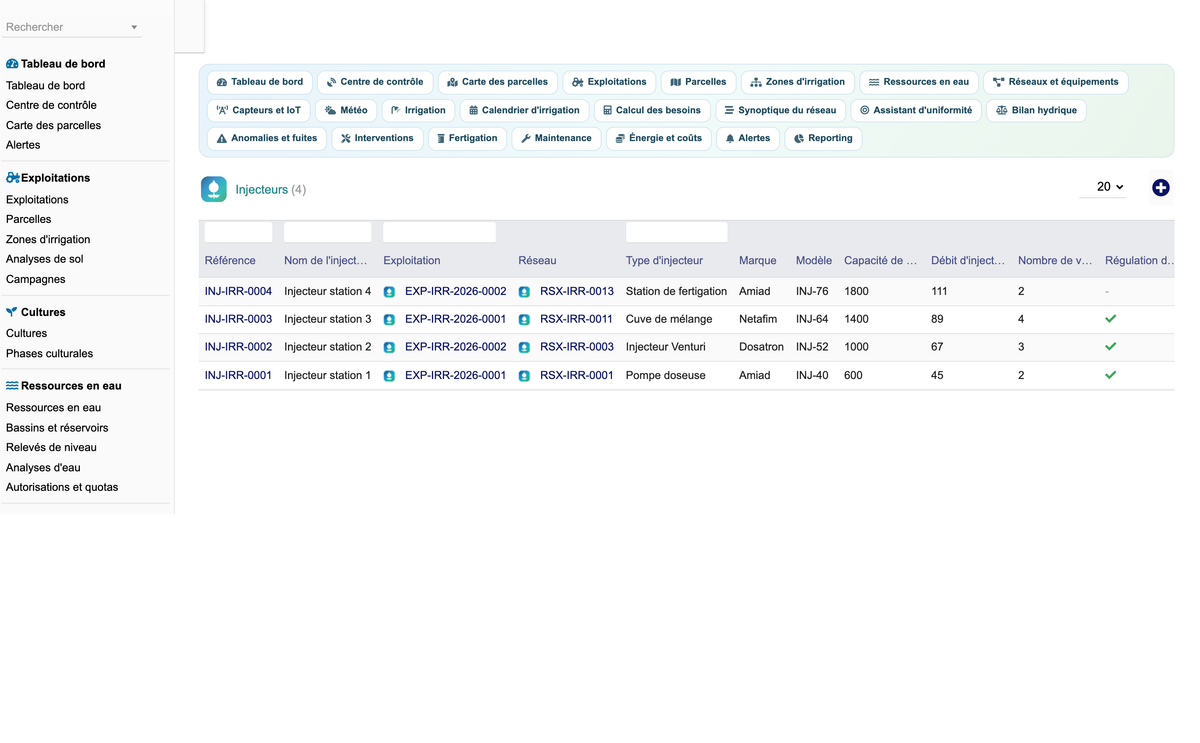The image size is (1200, 743).
Task: Open Fertigation toolbar button
Action: pyautogui.click(x=467, y=138)
